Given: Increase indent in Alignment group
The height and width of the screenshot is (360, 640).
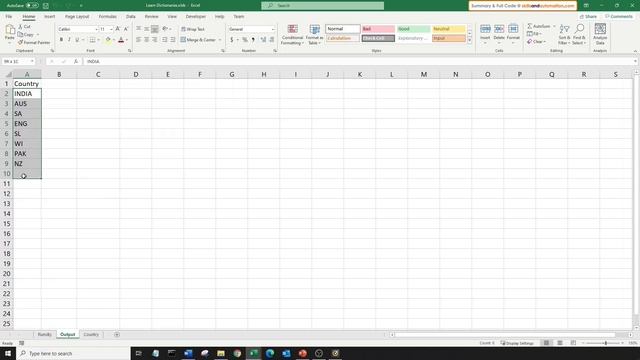Looking at the screenshot, I should [173, 40].
